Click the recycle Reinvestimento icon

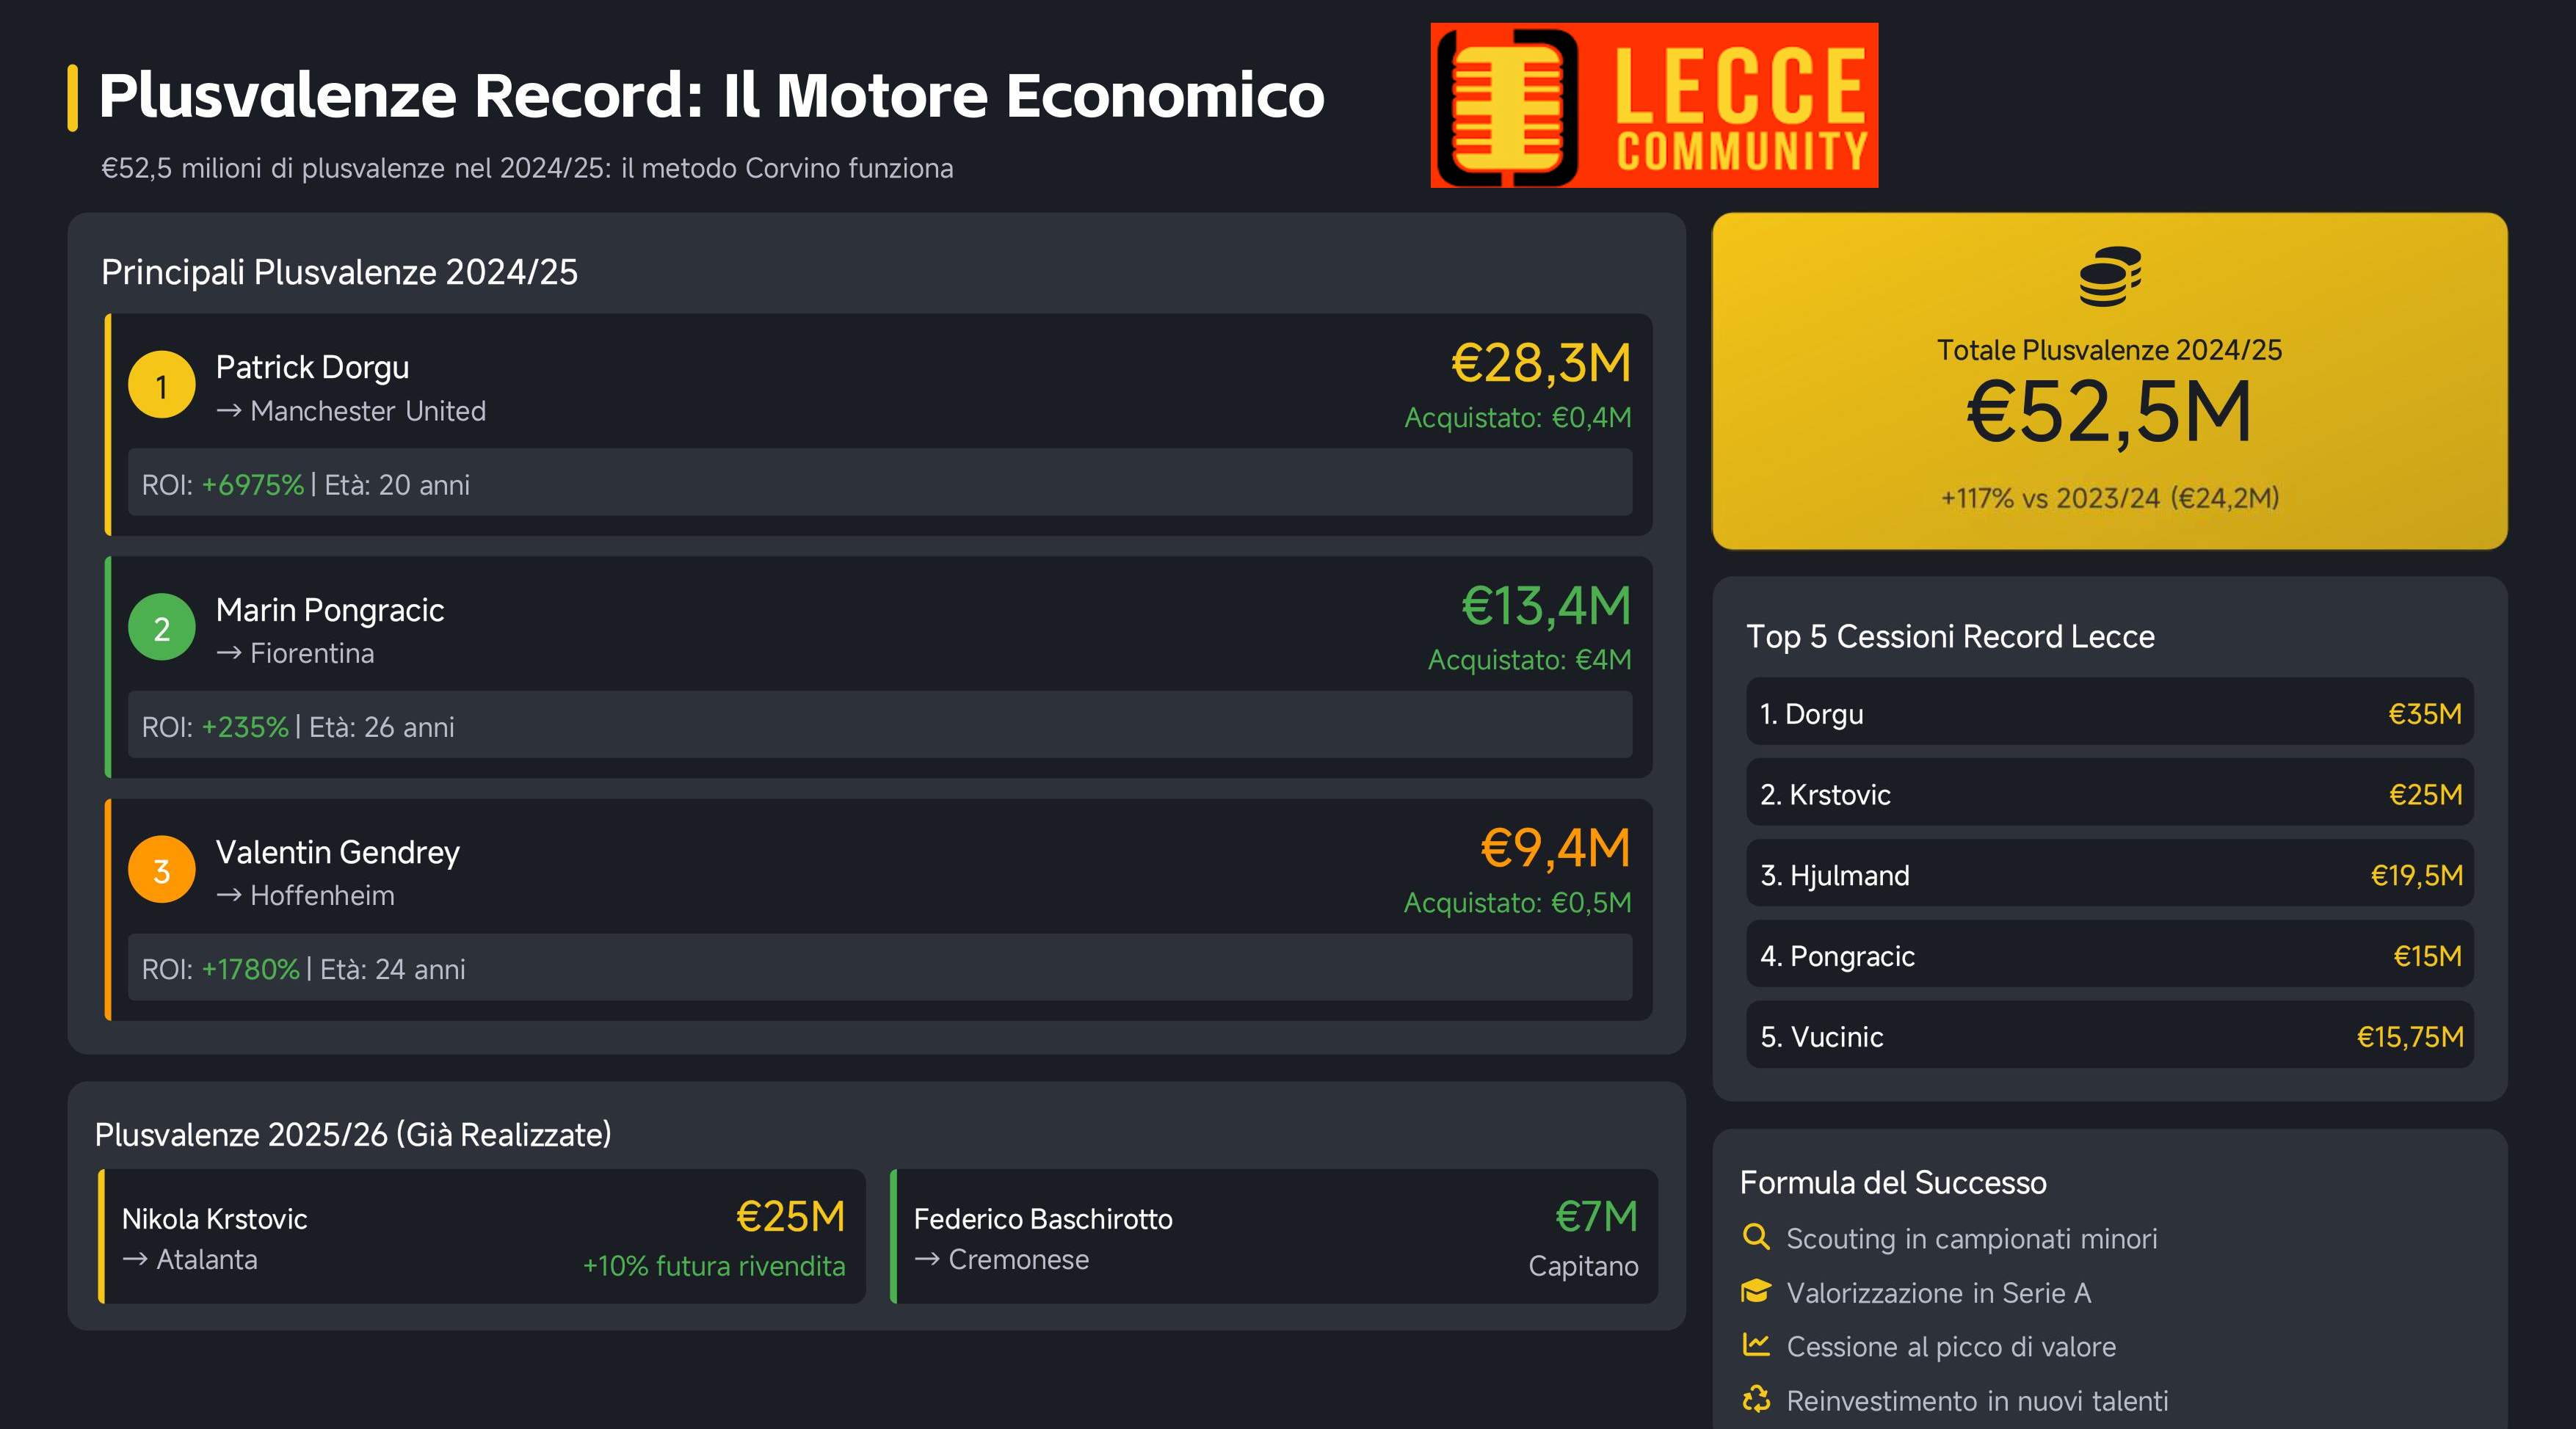[x=1756, y=1399]
